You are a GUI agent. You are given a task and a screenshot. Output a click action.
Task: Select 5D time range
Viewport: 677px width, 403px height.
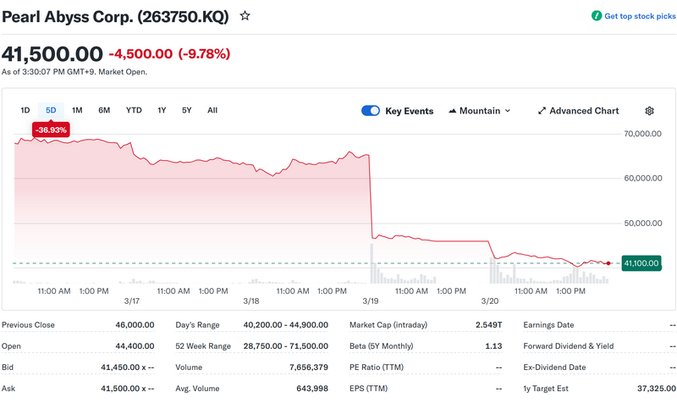[51, 111]
